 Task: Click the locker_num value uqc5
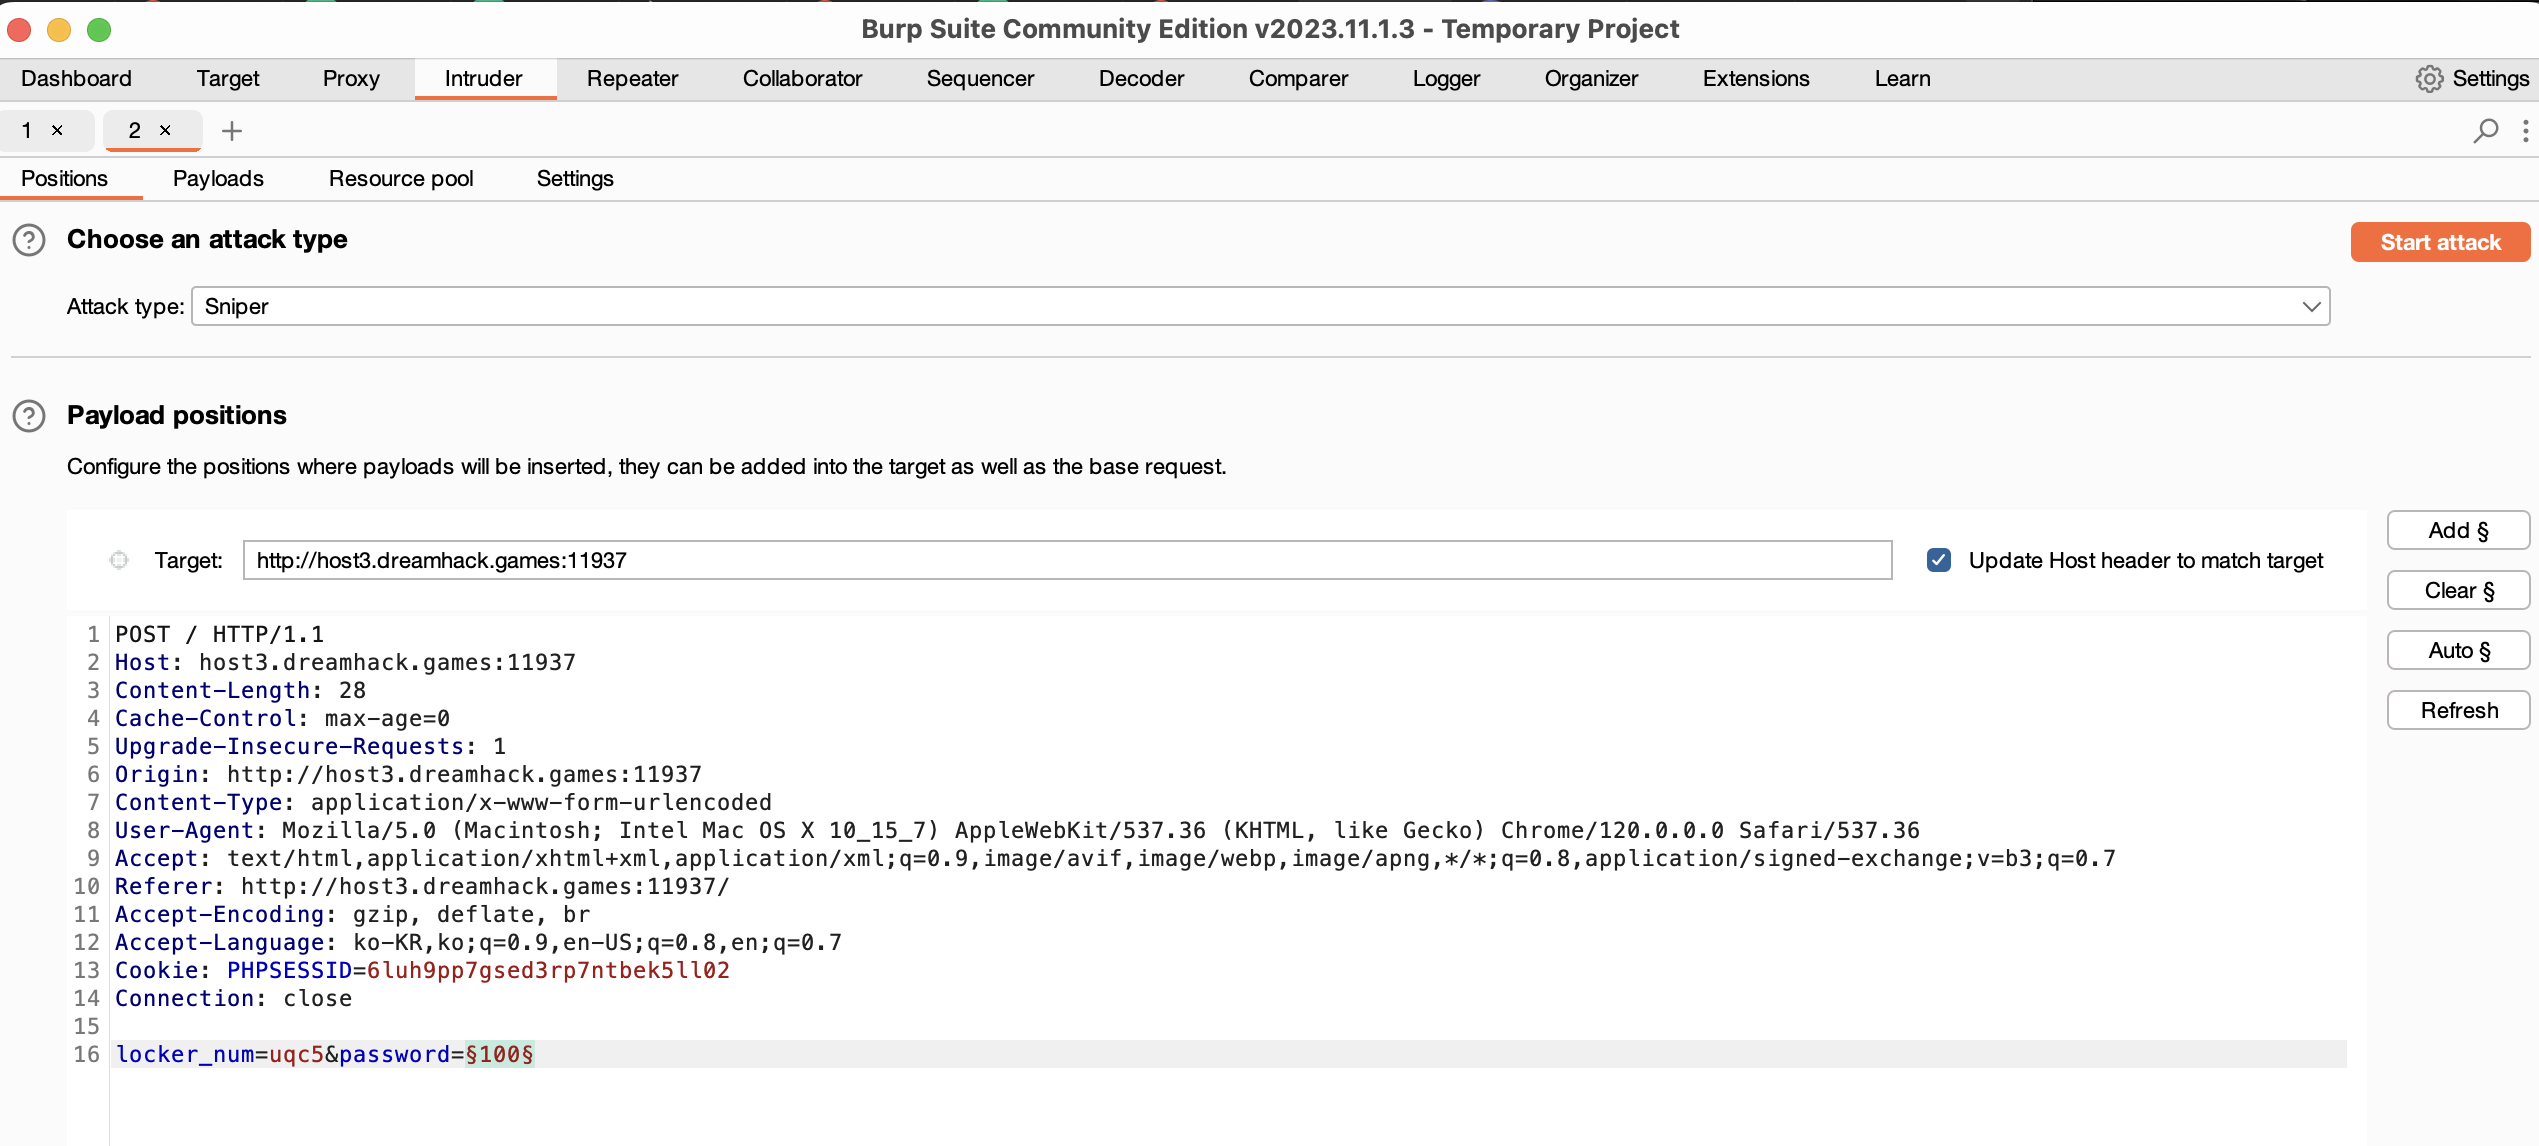tap(296, 1054)
